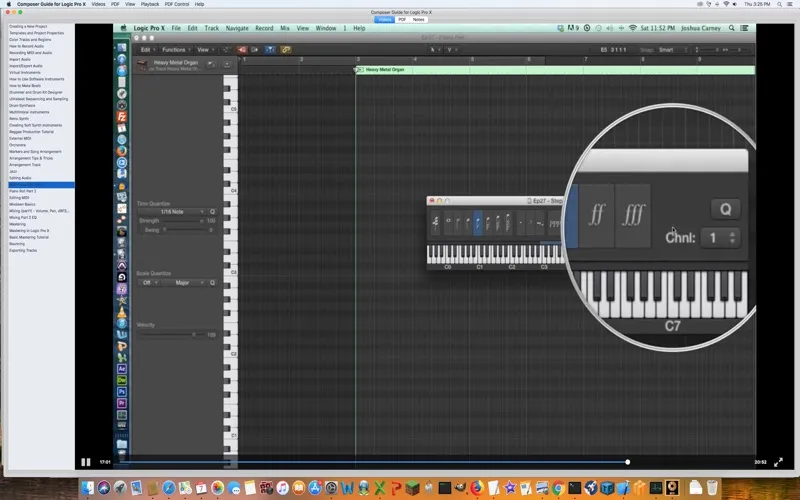
Task: Open Siri from the dock
Action: click(x=104, y=488)
